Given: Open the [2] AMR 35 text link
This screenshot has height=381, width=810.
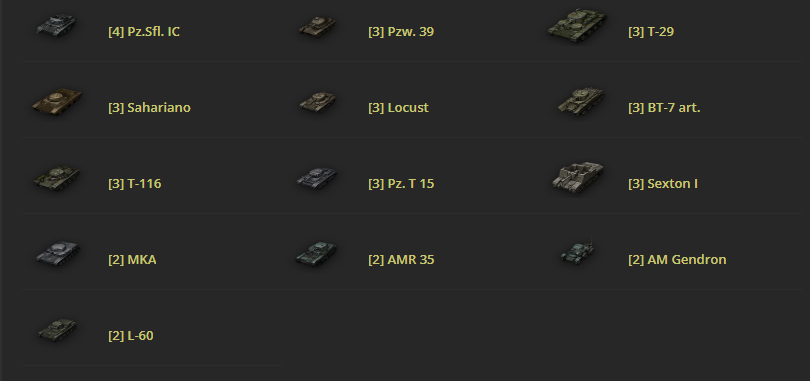Looking at the screenshot, I should 401,259.
